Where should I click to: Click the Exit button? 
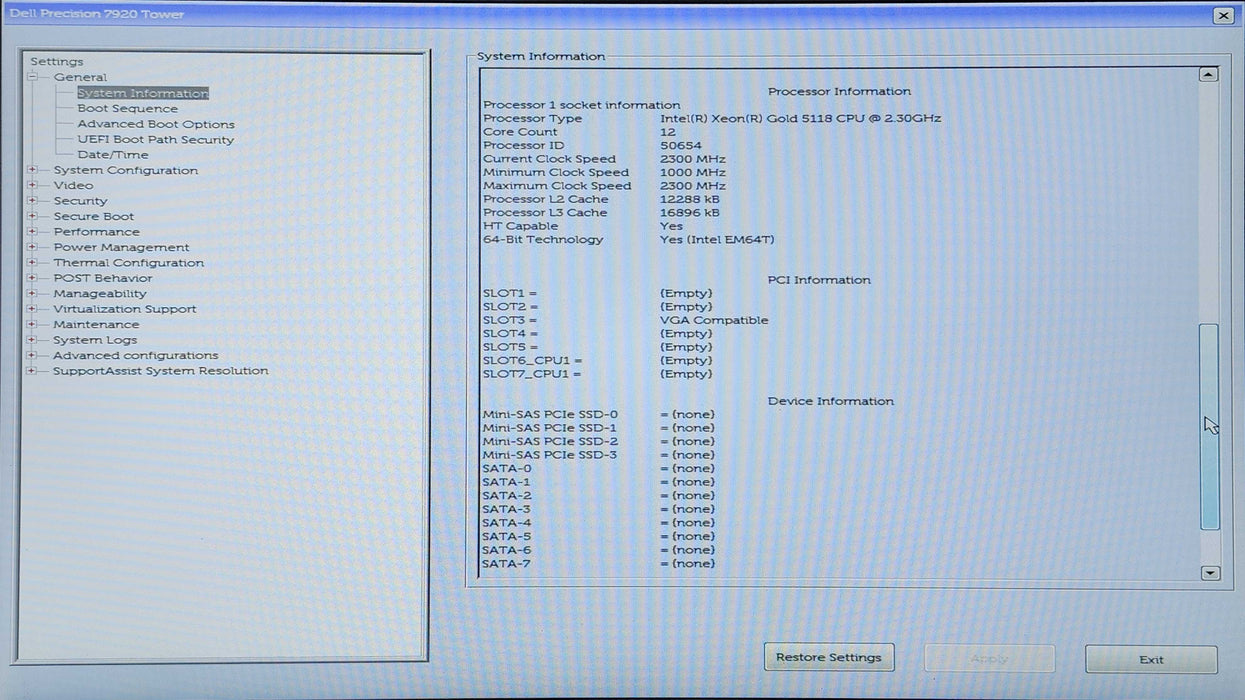[x=1150, y=659]
